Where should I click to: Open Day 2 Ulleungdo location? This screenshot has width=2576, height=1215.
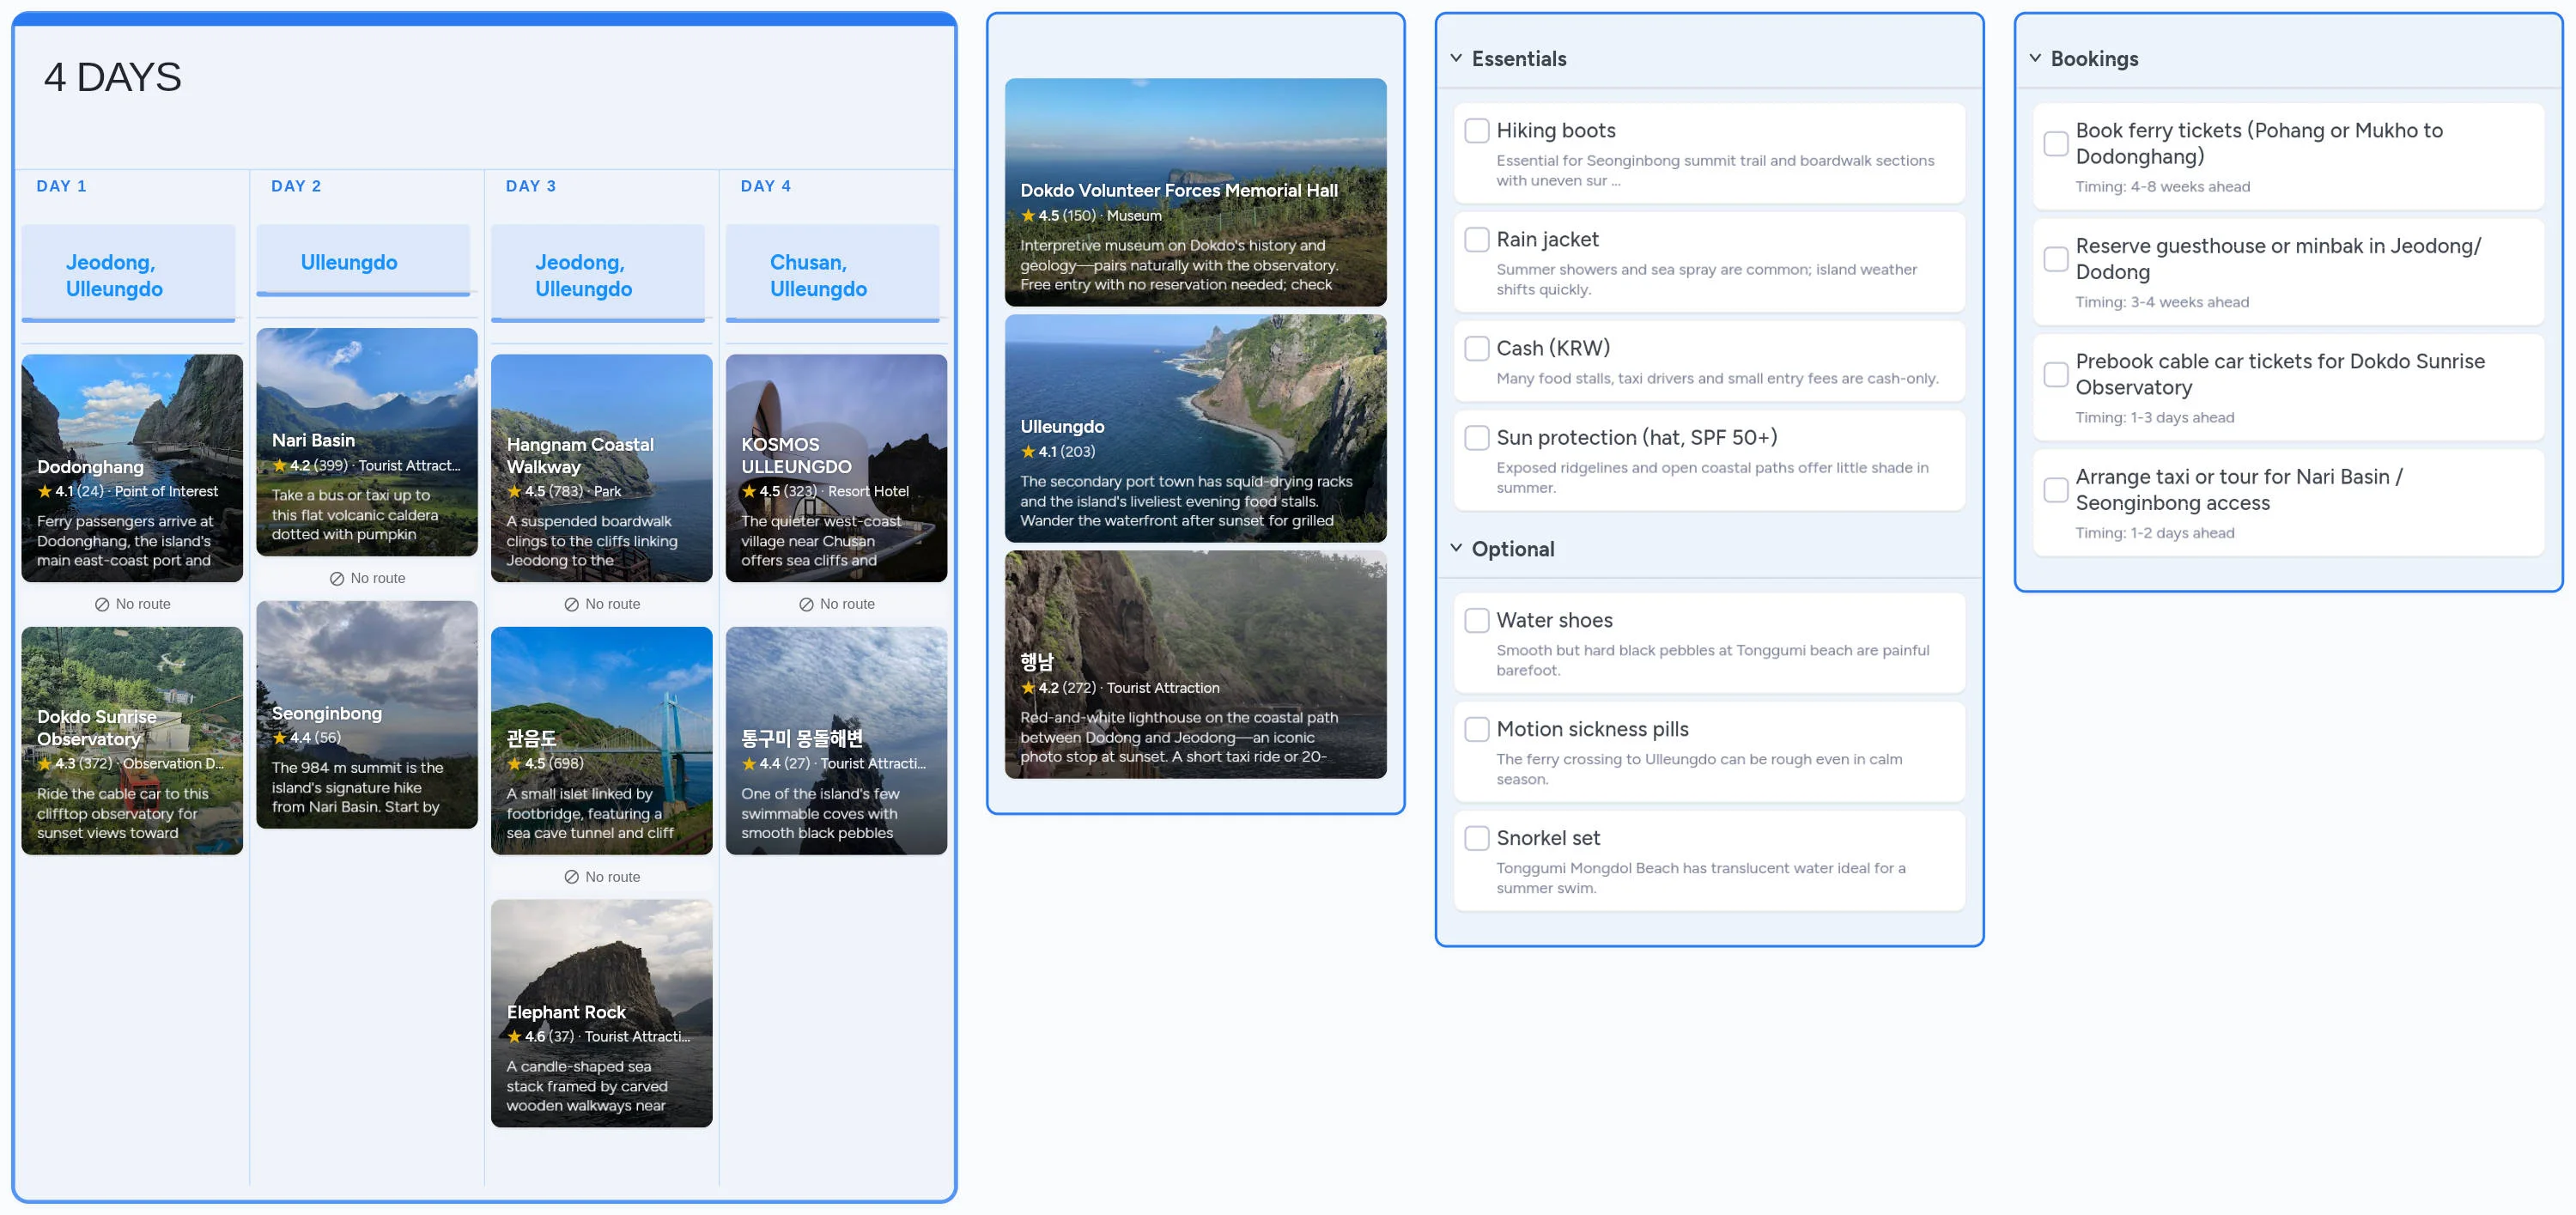point(364,262)
